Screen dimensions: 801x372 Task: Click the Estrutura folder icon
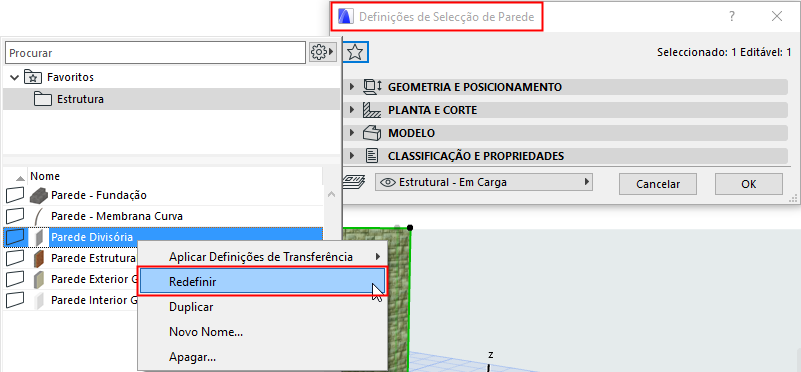[x=42, y=99]
